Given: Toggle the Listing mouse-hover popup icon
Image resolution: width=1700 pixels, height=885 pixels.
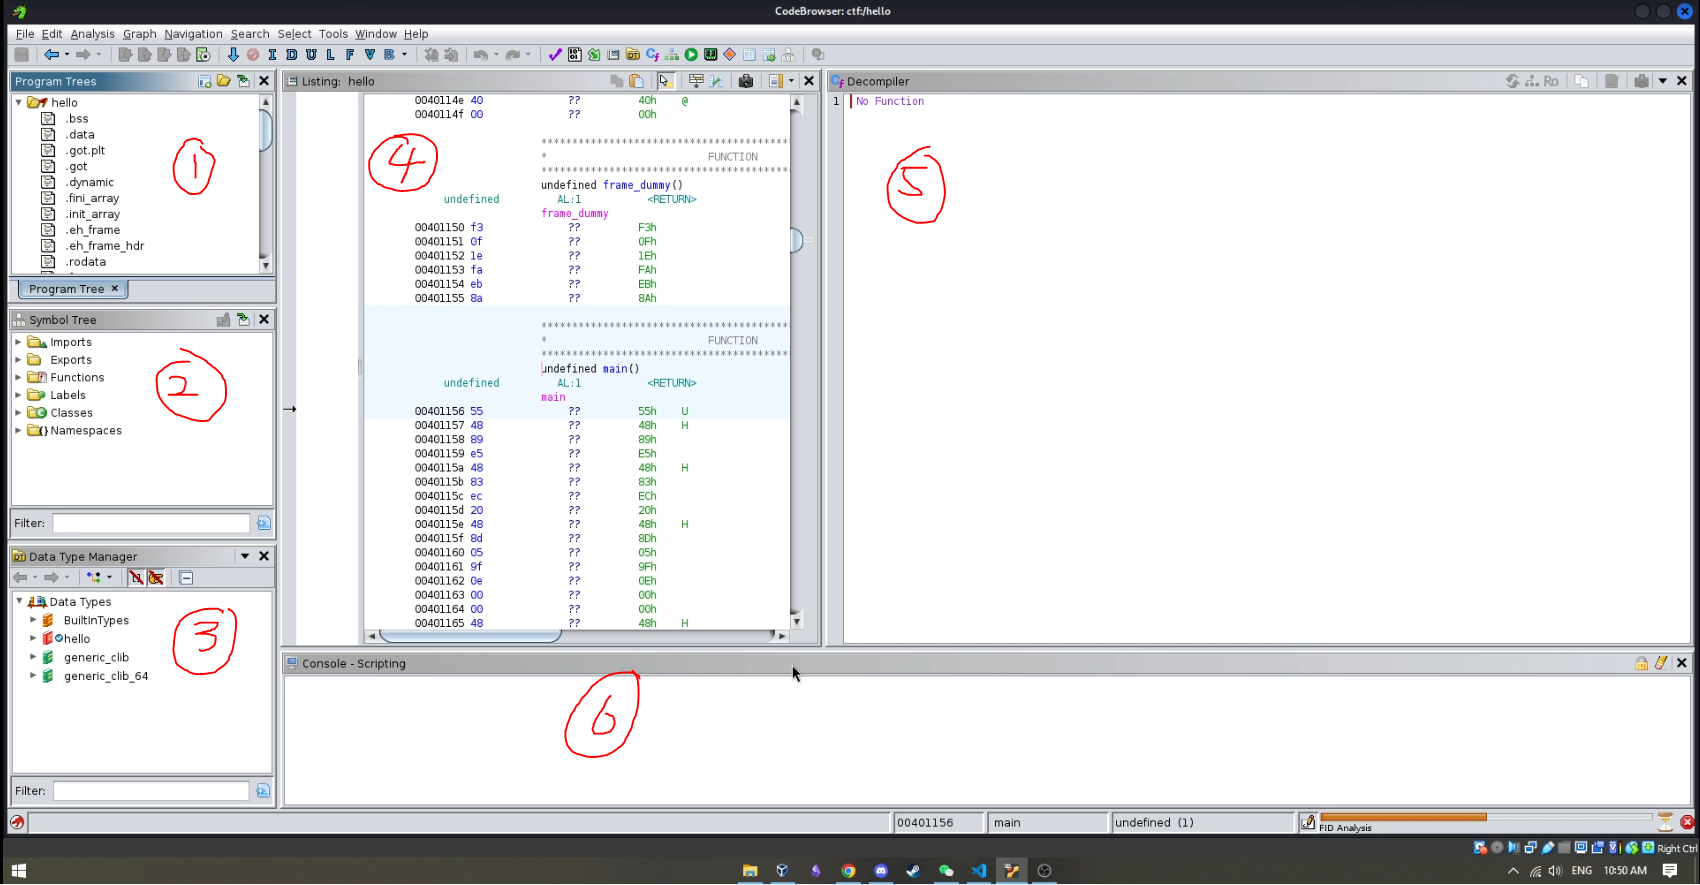Looking at the screenshot, I should [x=665, y=81].
